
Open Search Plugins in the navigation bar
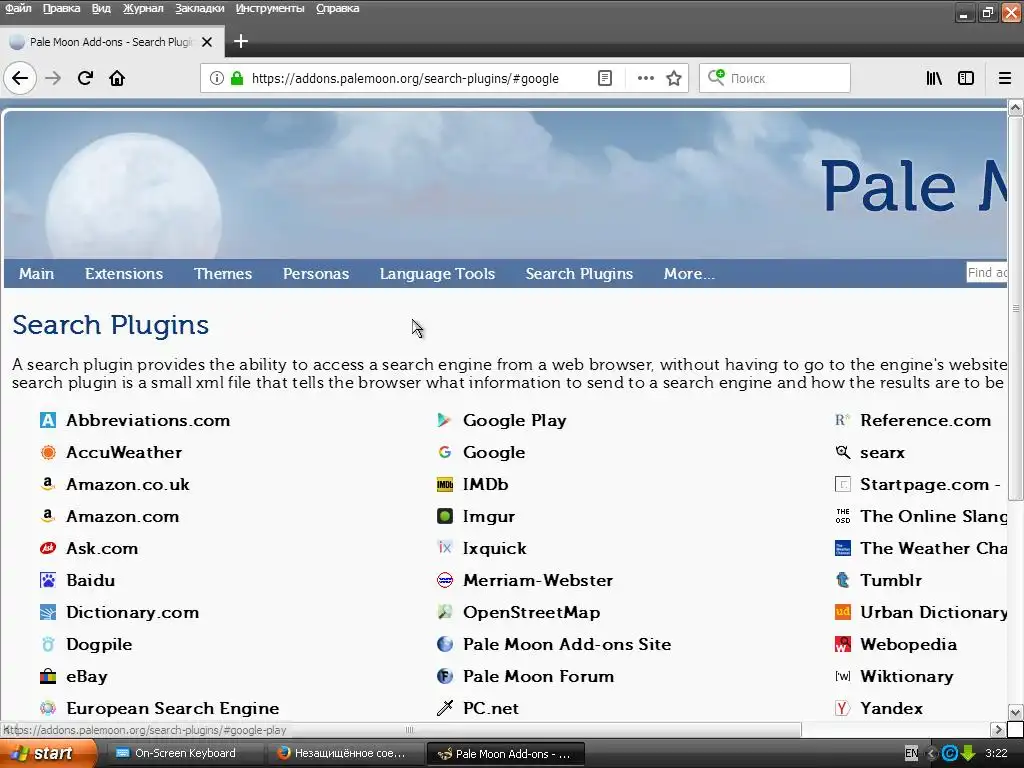pos(579,274)
